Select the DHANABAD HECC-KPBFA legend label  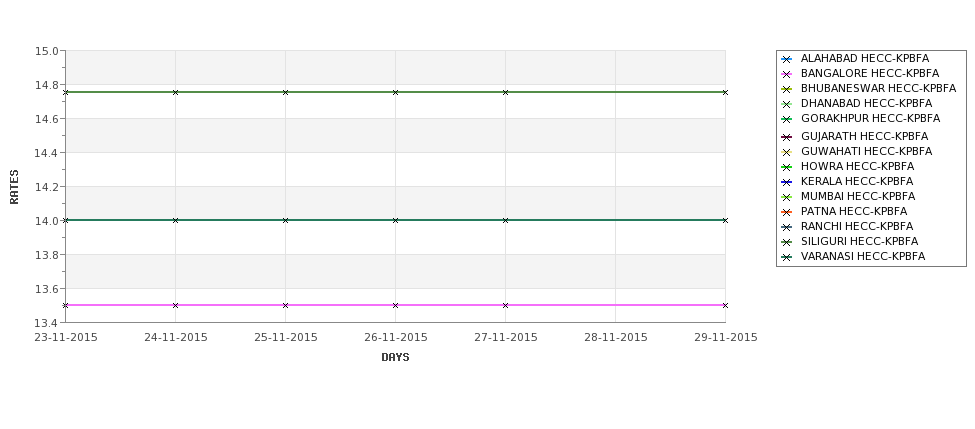[x=866, y=103]
